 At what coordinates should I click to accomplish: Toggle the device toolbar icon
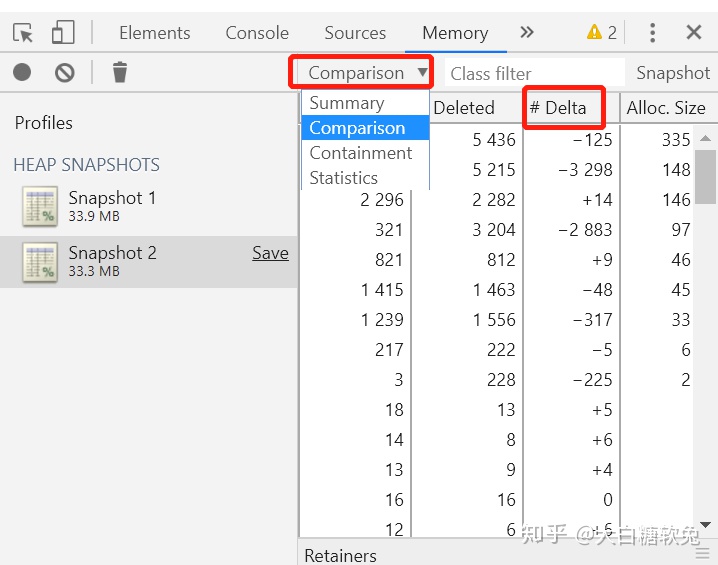tap(63, 32)
